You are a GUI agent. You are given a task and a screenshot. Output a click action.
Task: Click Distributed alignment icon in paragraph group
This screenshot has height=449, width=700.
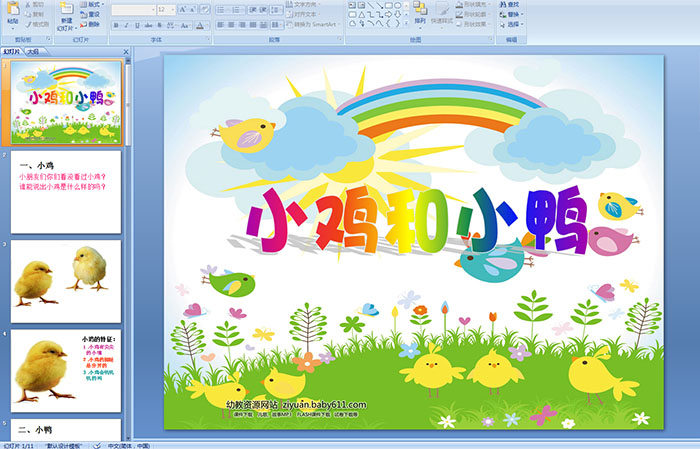(263, 25)
